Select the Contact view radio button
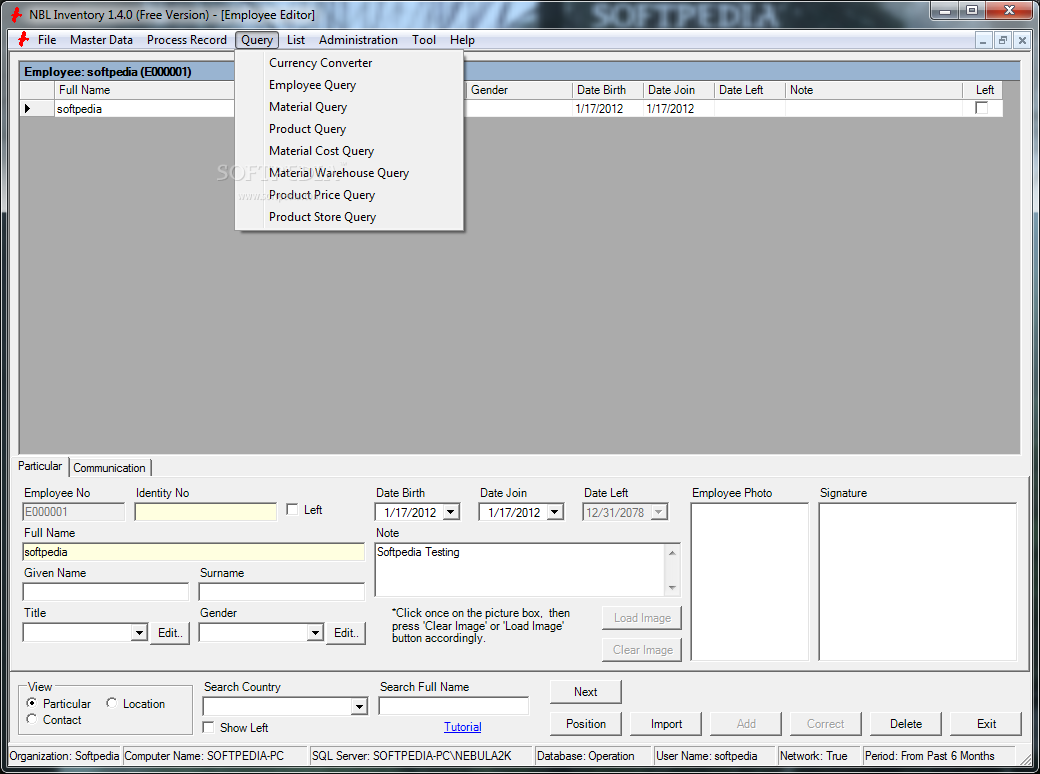The image size is (1040, 774). click(32, 720)
